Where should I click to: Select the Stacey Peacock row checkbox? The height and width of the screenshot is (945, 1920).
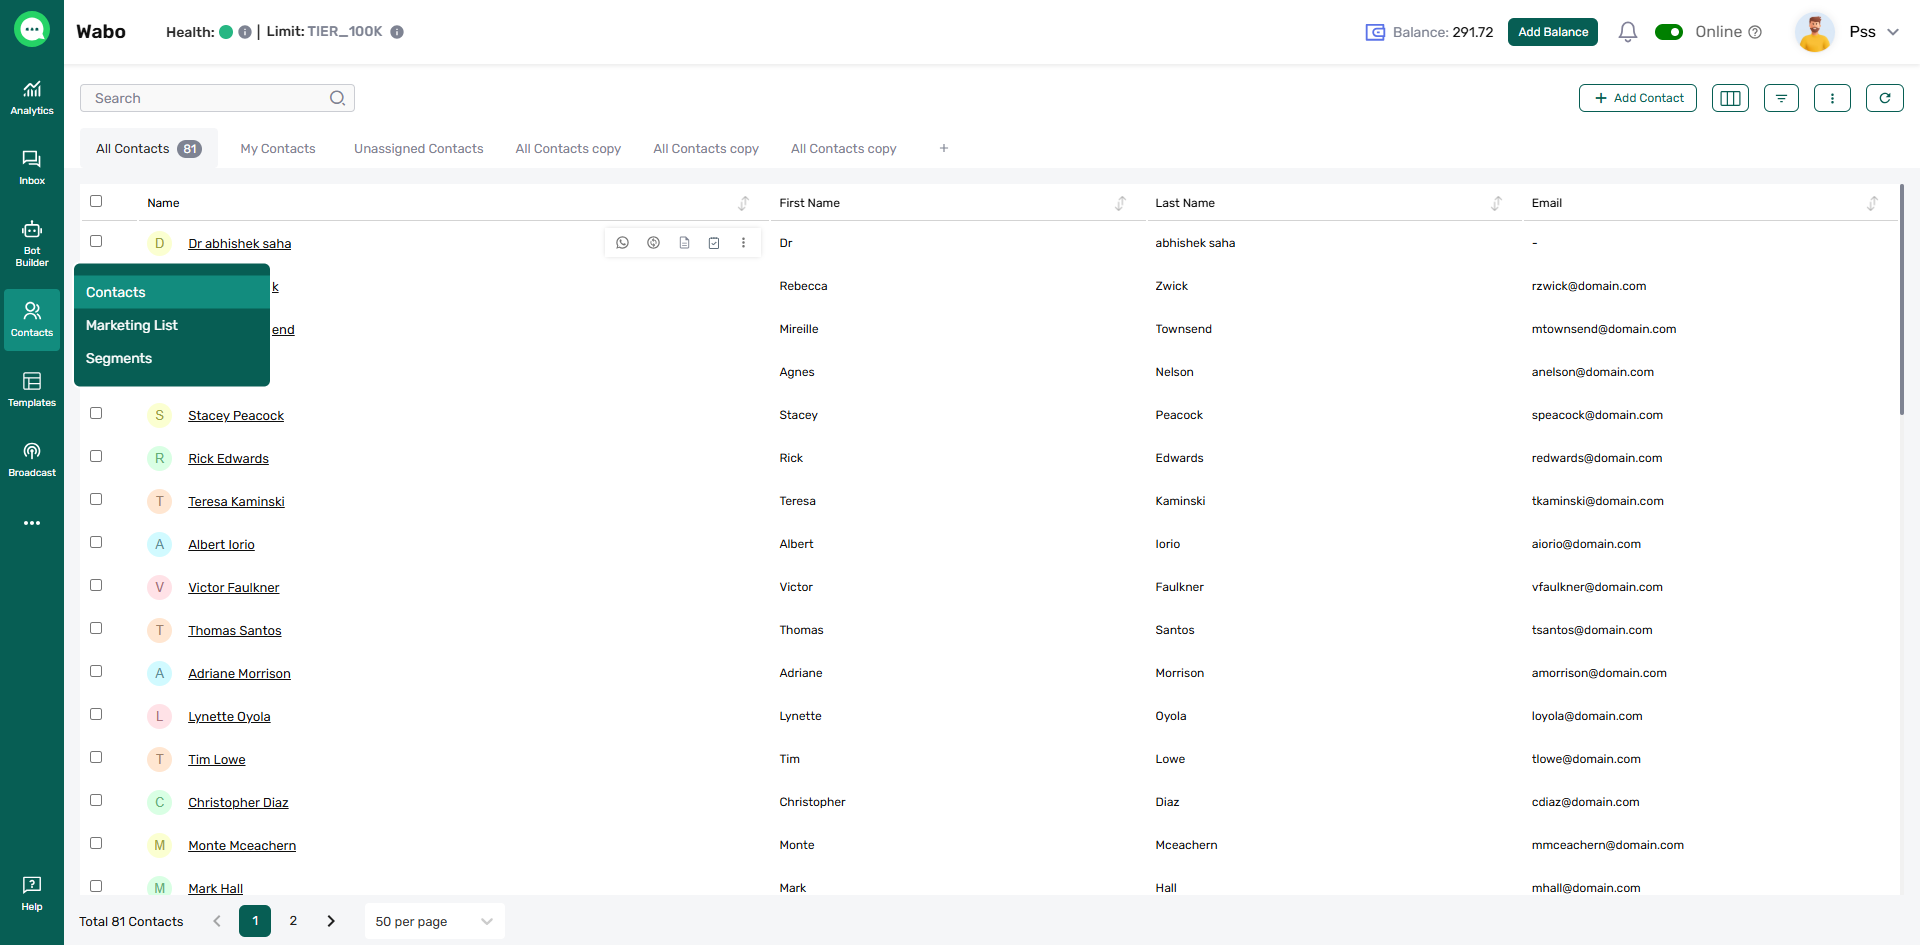pyautogui.click(x=96, y=413)
